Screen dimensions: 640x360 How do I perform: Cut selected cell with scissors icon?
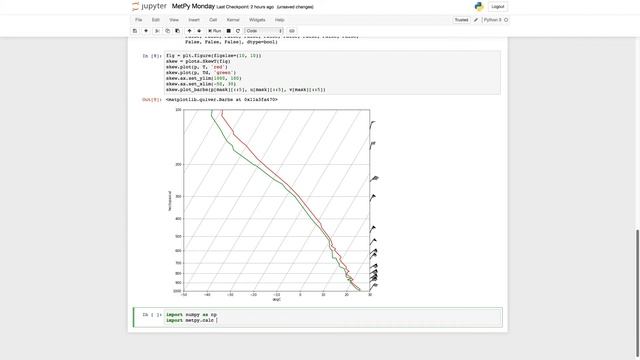coord(157,31)
